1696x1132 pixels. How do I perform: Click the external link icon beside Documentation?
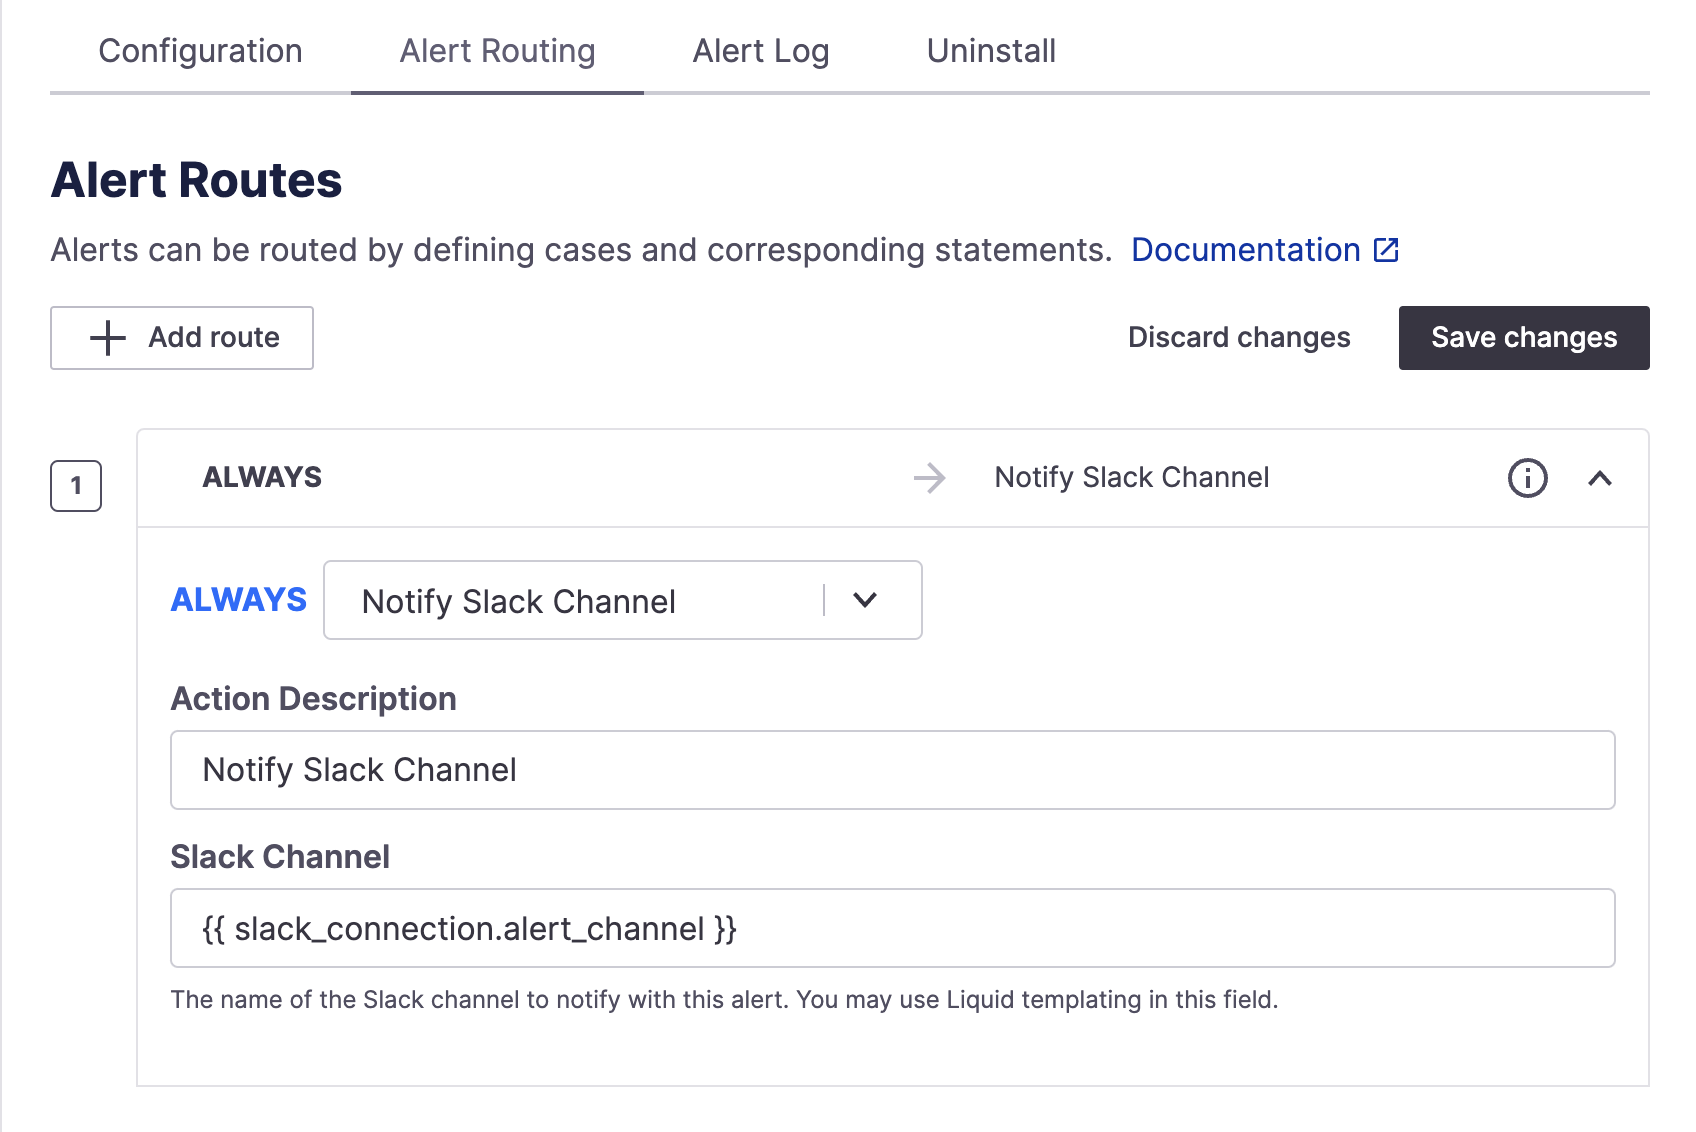1386,250
